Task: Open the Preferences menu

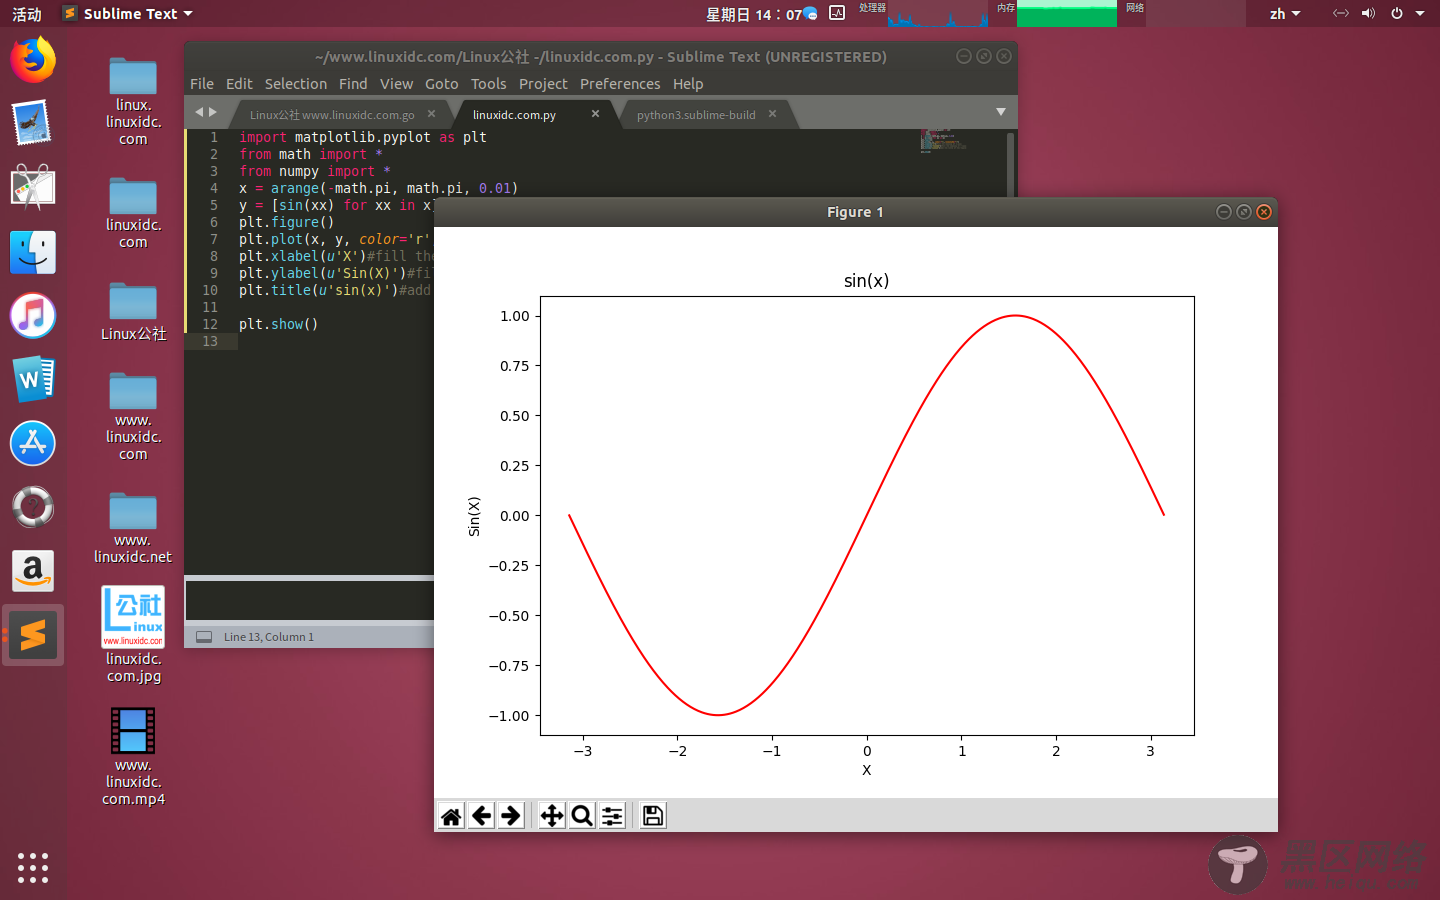Action: (x=620, y=84)
